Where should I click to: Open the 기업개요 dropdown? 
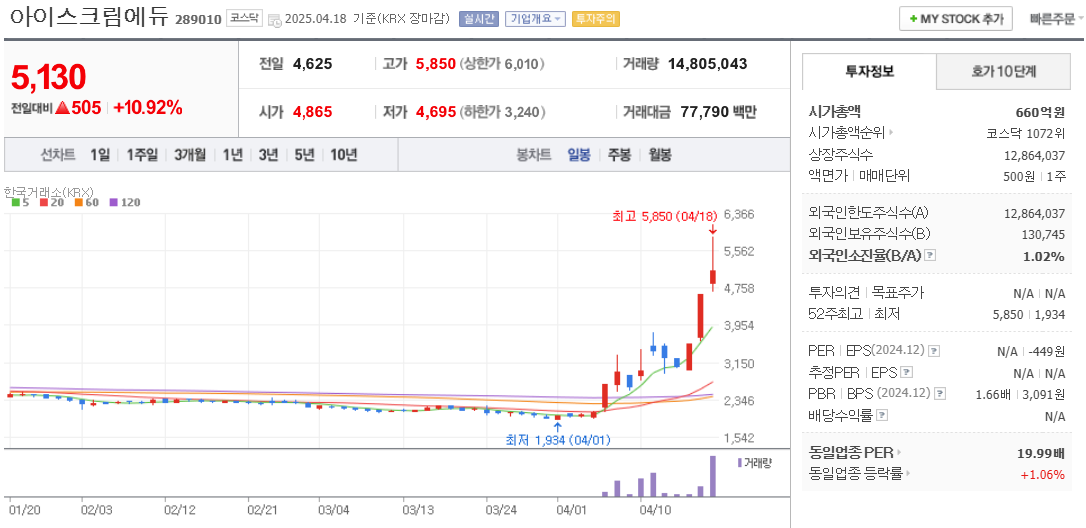tap(535, 19)
